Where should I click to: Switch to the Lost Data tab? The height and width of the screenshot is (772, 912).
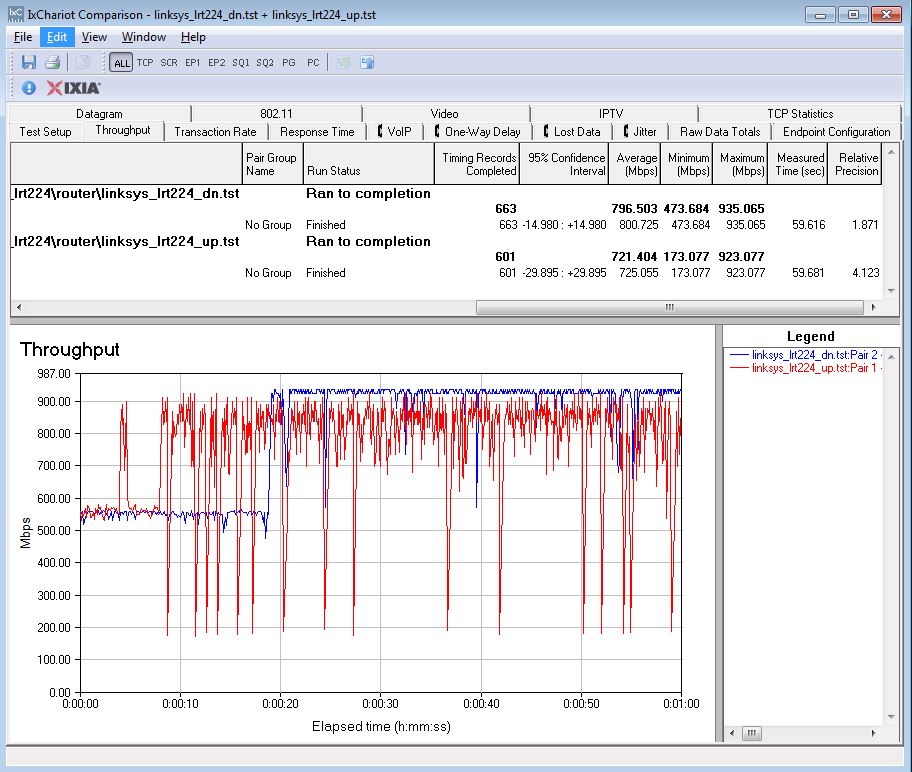(x=572, y=132)
